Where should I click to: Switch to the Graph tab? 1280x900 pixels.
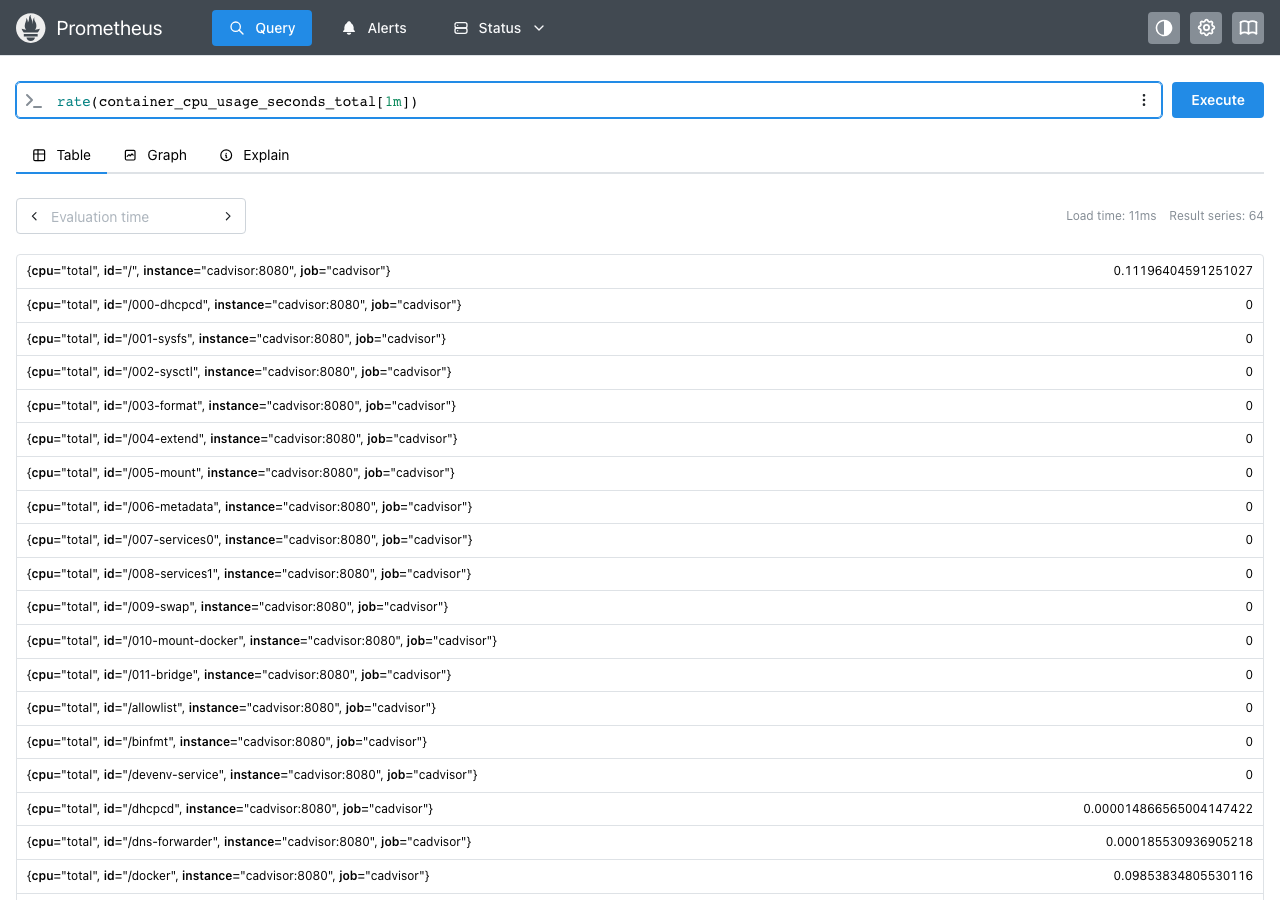coord(155,155)
